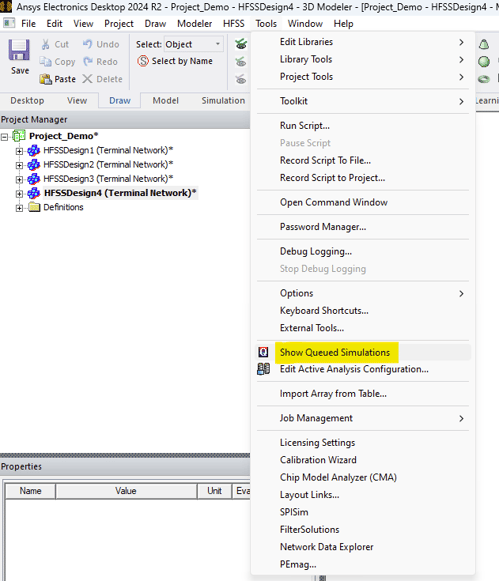
Task: Click the Edit Active Analysis Configuration icon
Action: click(x=263, y=369)
